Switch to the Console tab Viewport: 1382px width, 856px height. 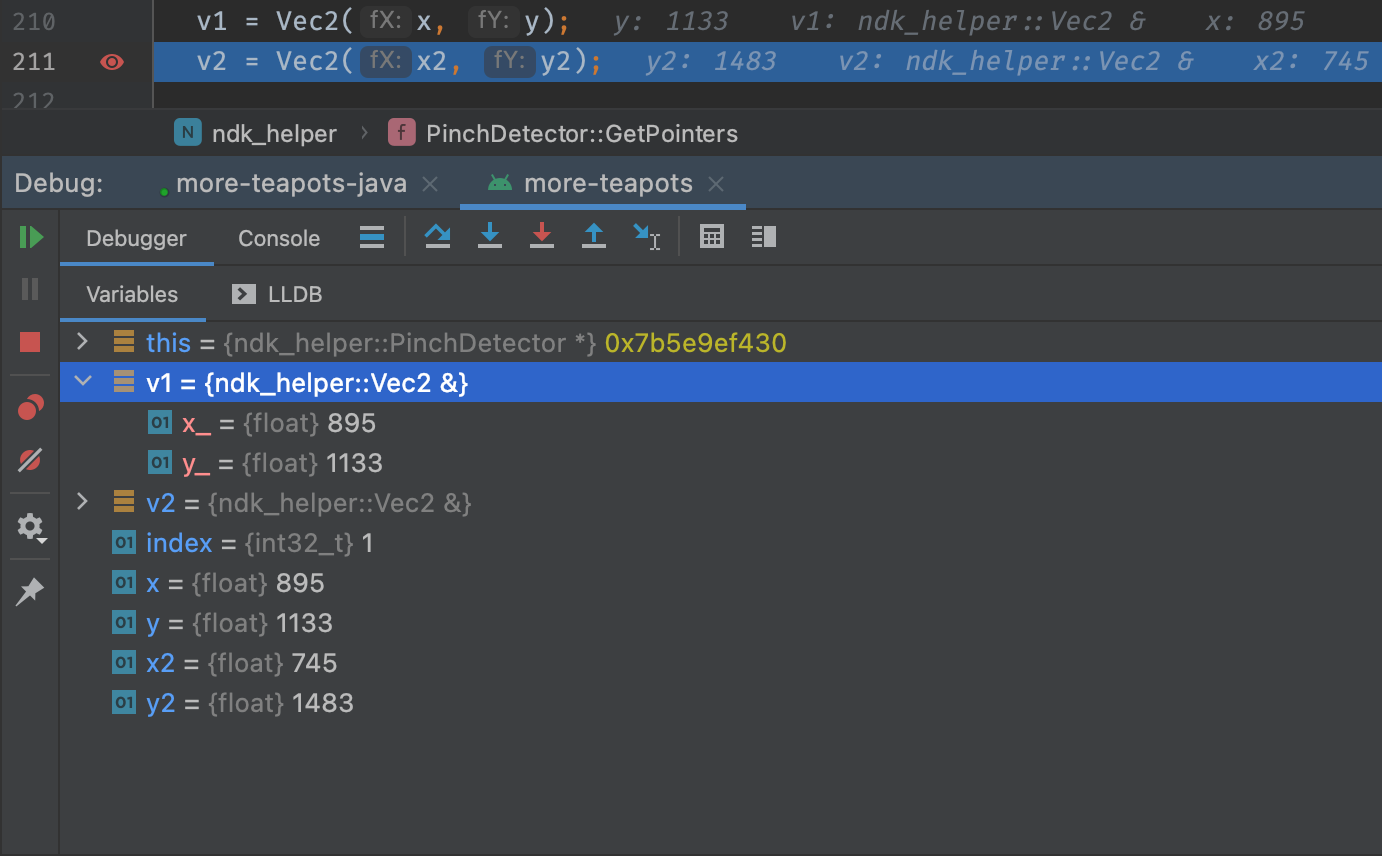coord(279,239)
